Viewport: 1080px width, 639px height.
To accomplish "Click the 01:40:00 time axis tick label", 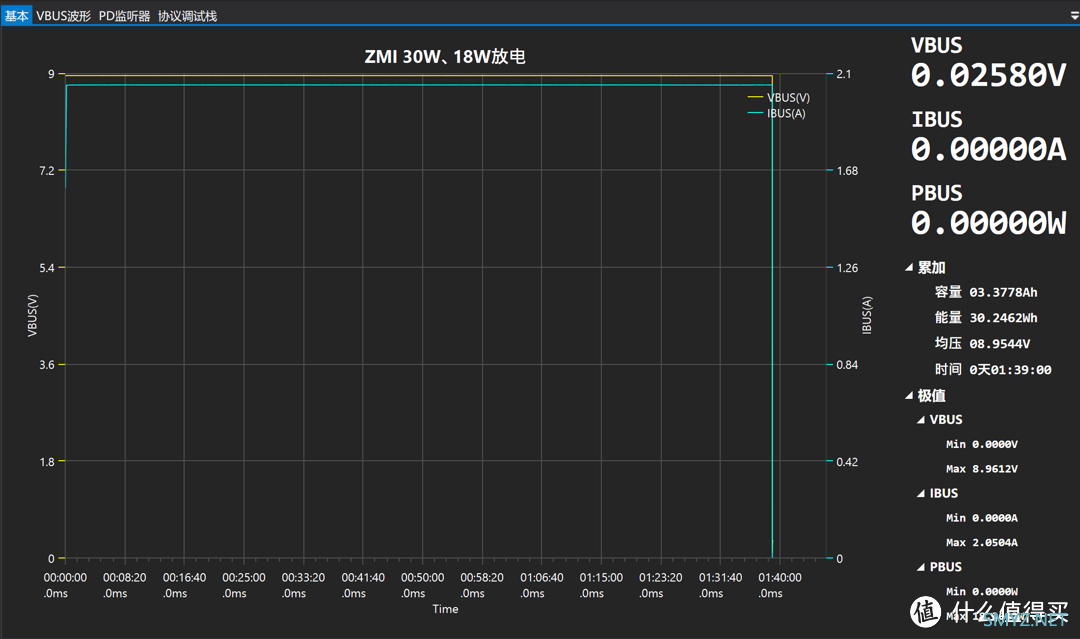I will tap(779, 585).
